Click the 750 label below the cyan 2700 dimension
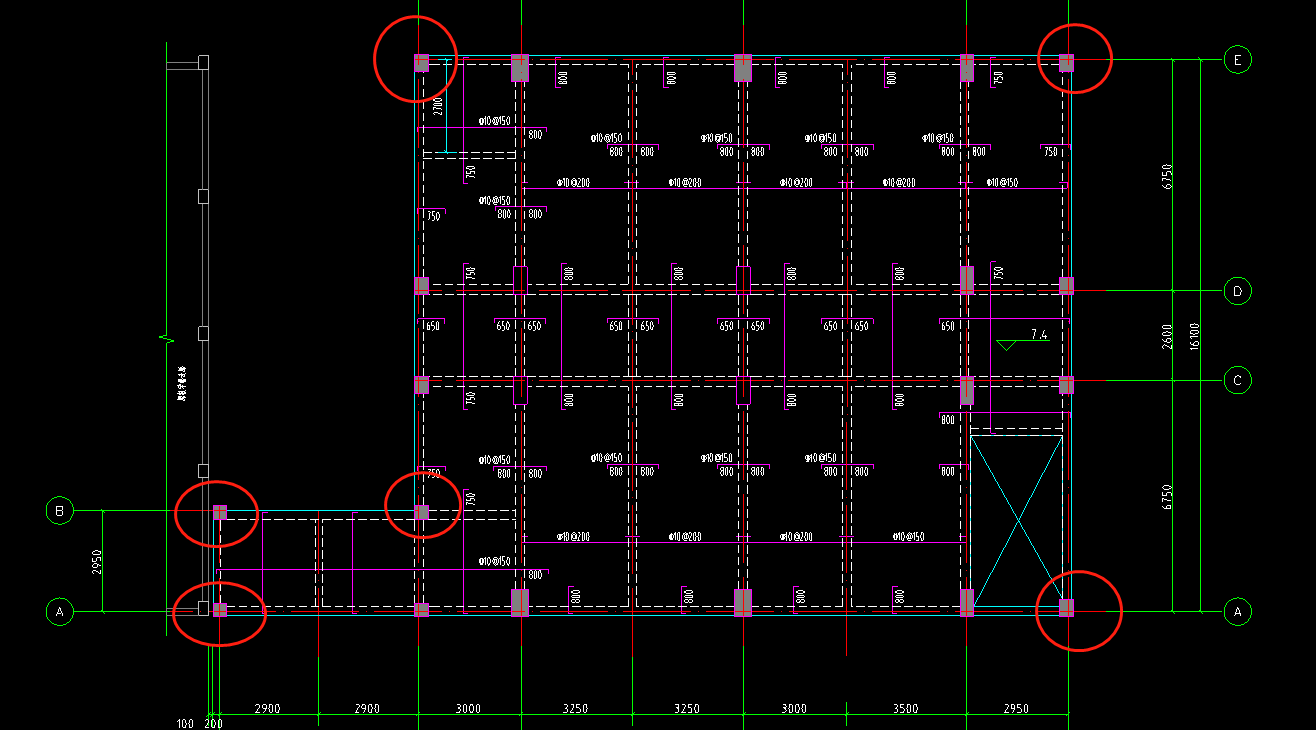1316x730 pixels. point(470,173)
